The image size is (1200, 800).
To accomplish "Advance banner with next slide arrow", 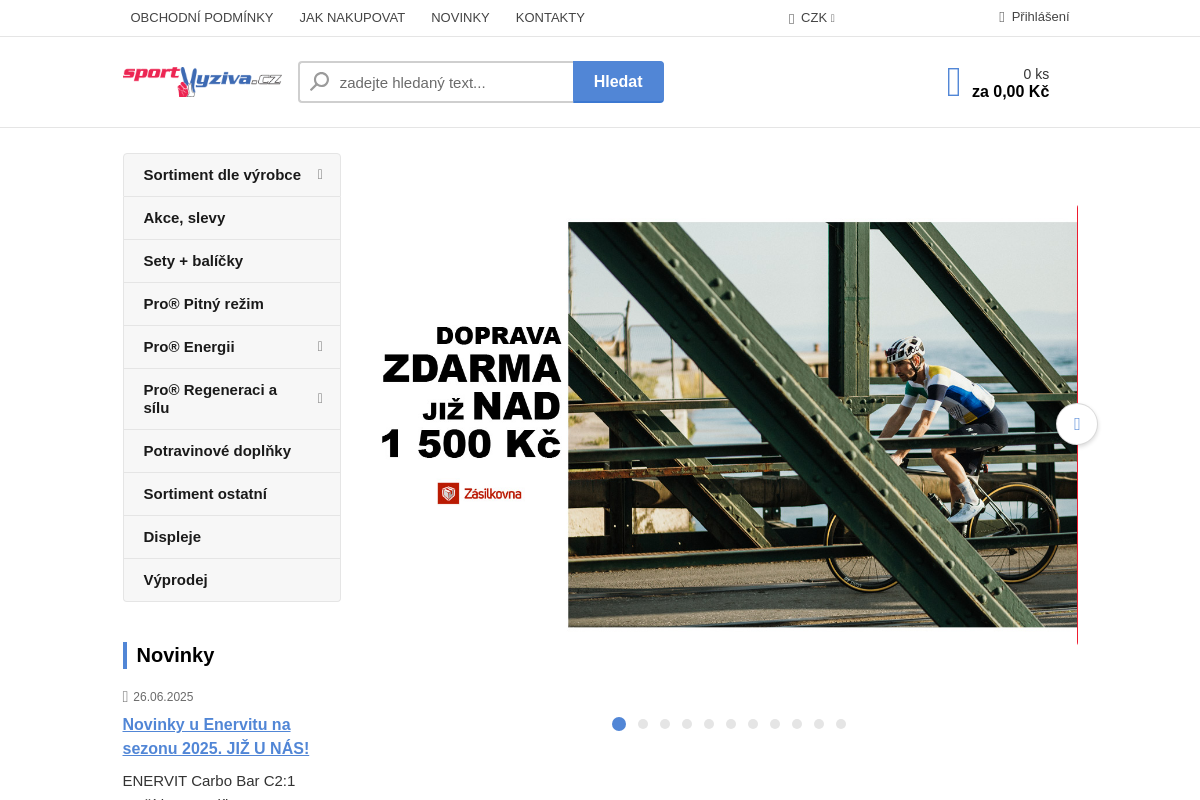I will 1076,424.
